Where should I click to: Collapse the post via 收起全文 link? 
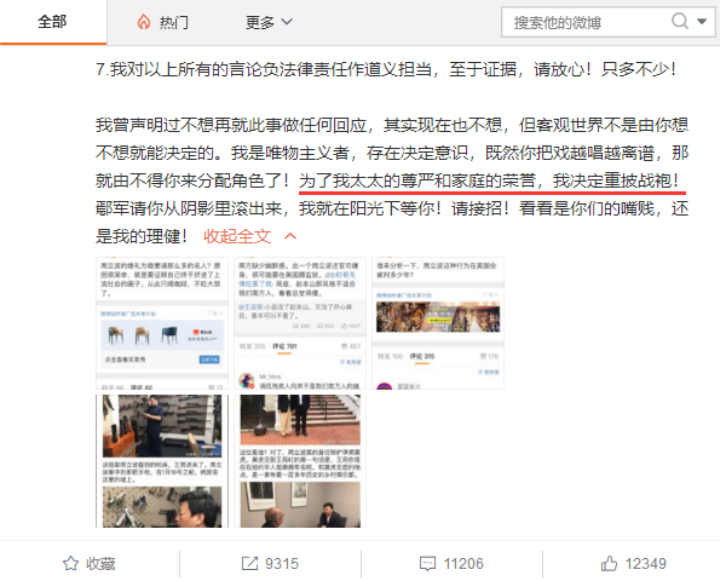237,236
